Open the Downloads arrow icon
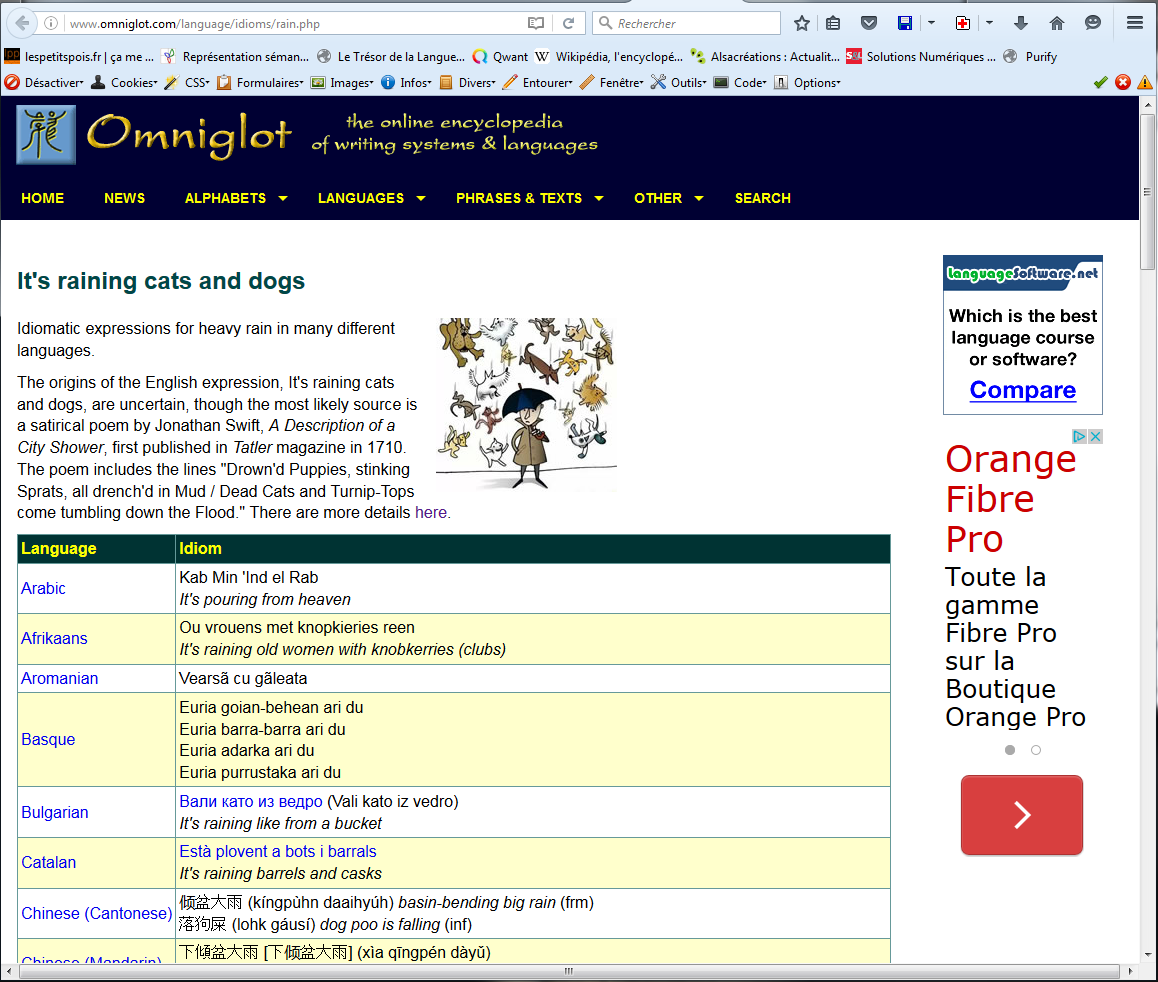 [x=1021, y=23]
